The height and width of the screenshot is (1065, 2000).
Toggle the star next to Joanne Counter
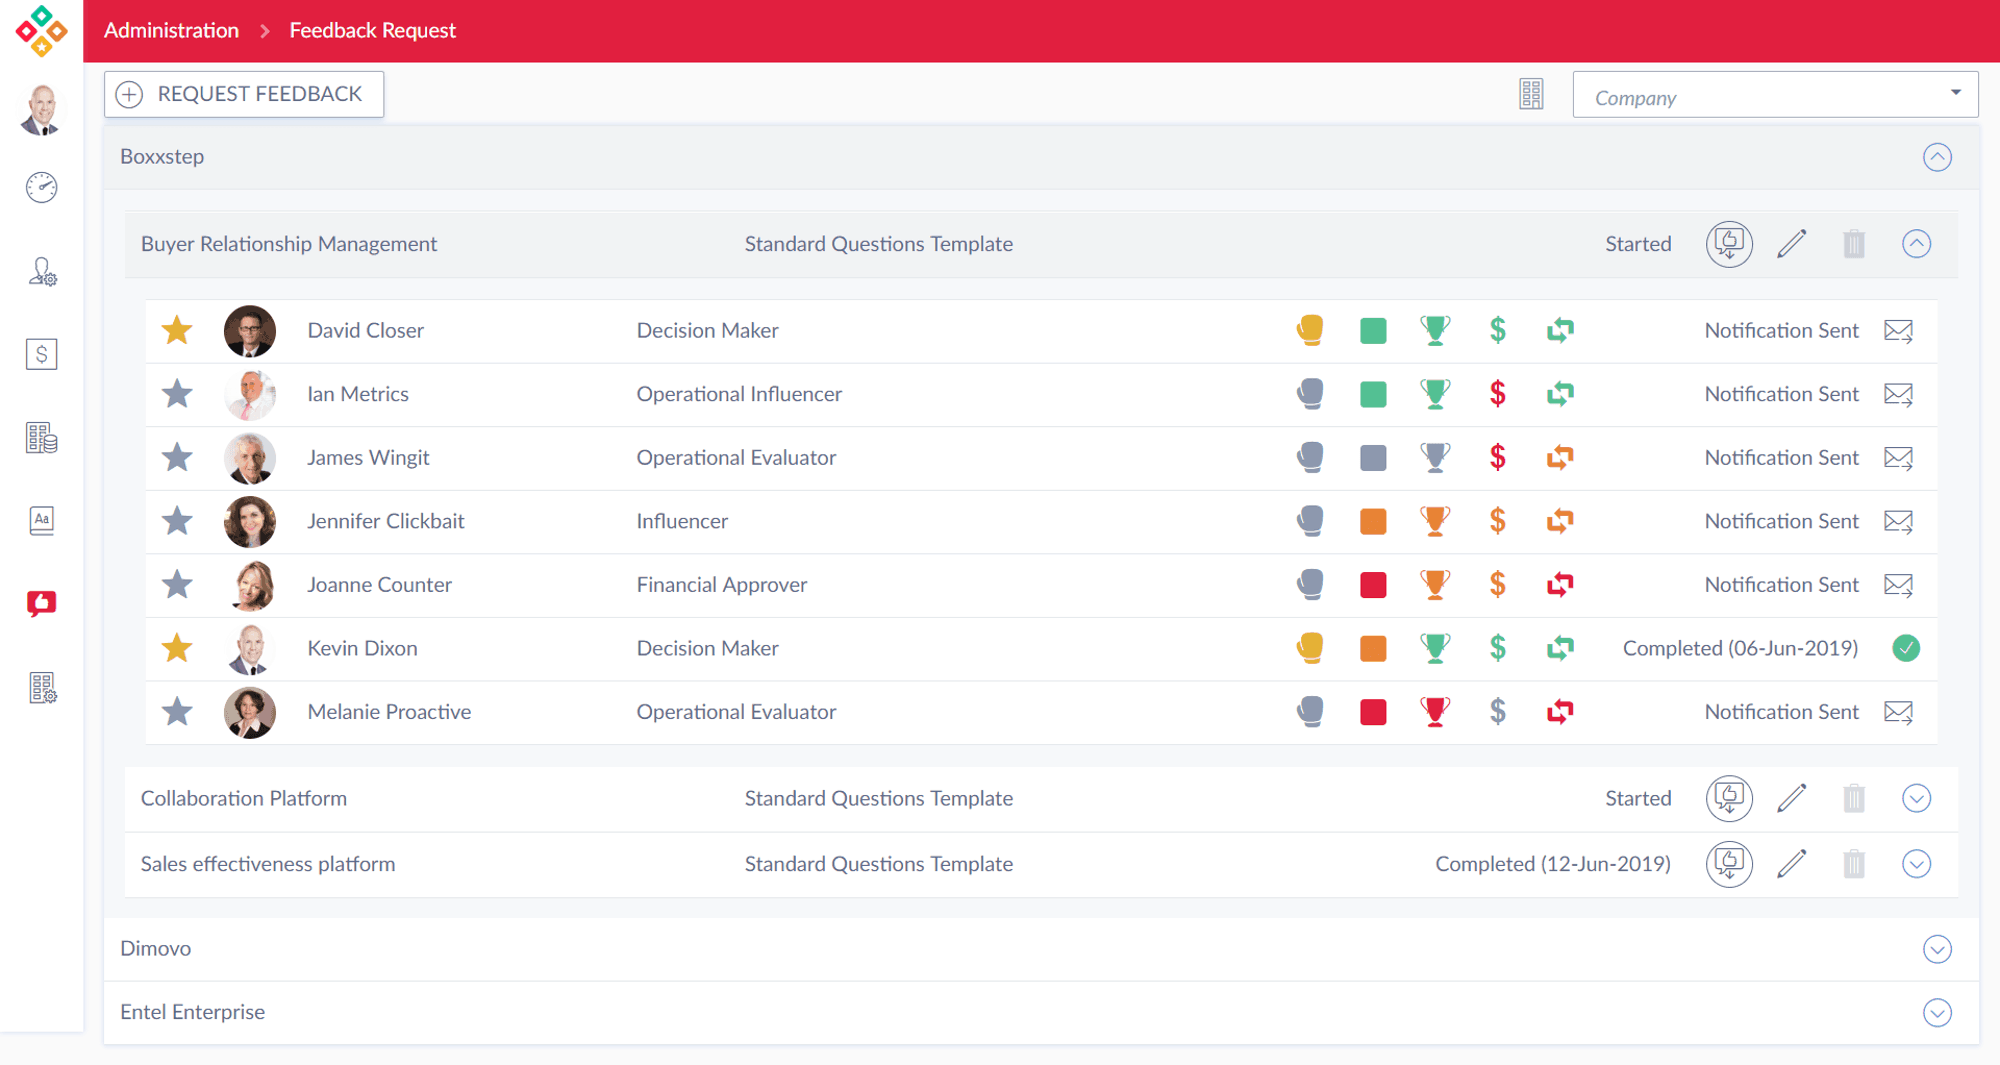pyautogui.click(x=177, y=584)
